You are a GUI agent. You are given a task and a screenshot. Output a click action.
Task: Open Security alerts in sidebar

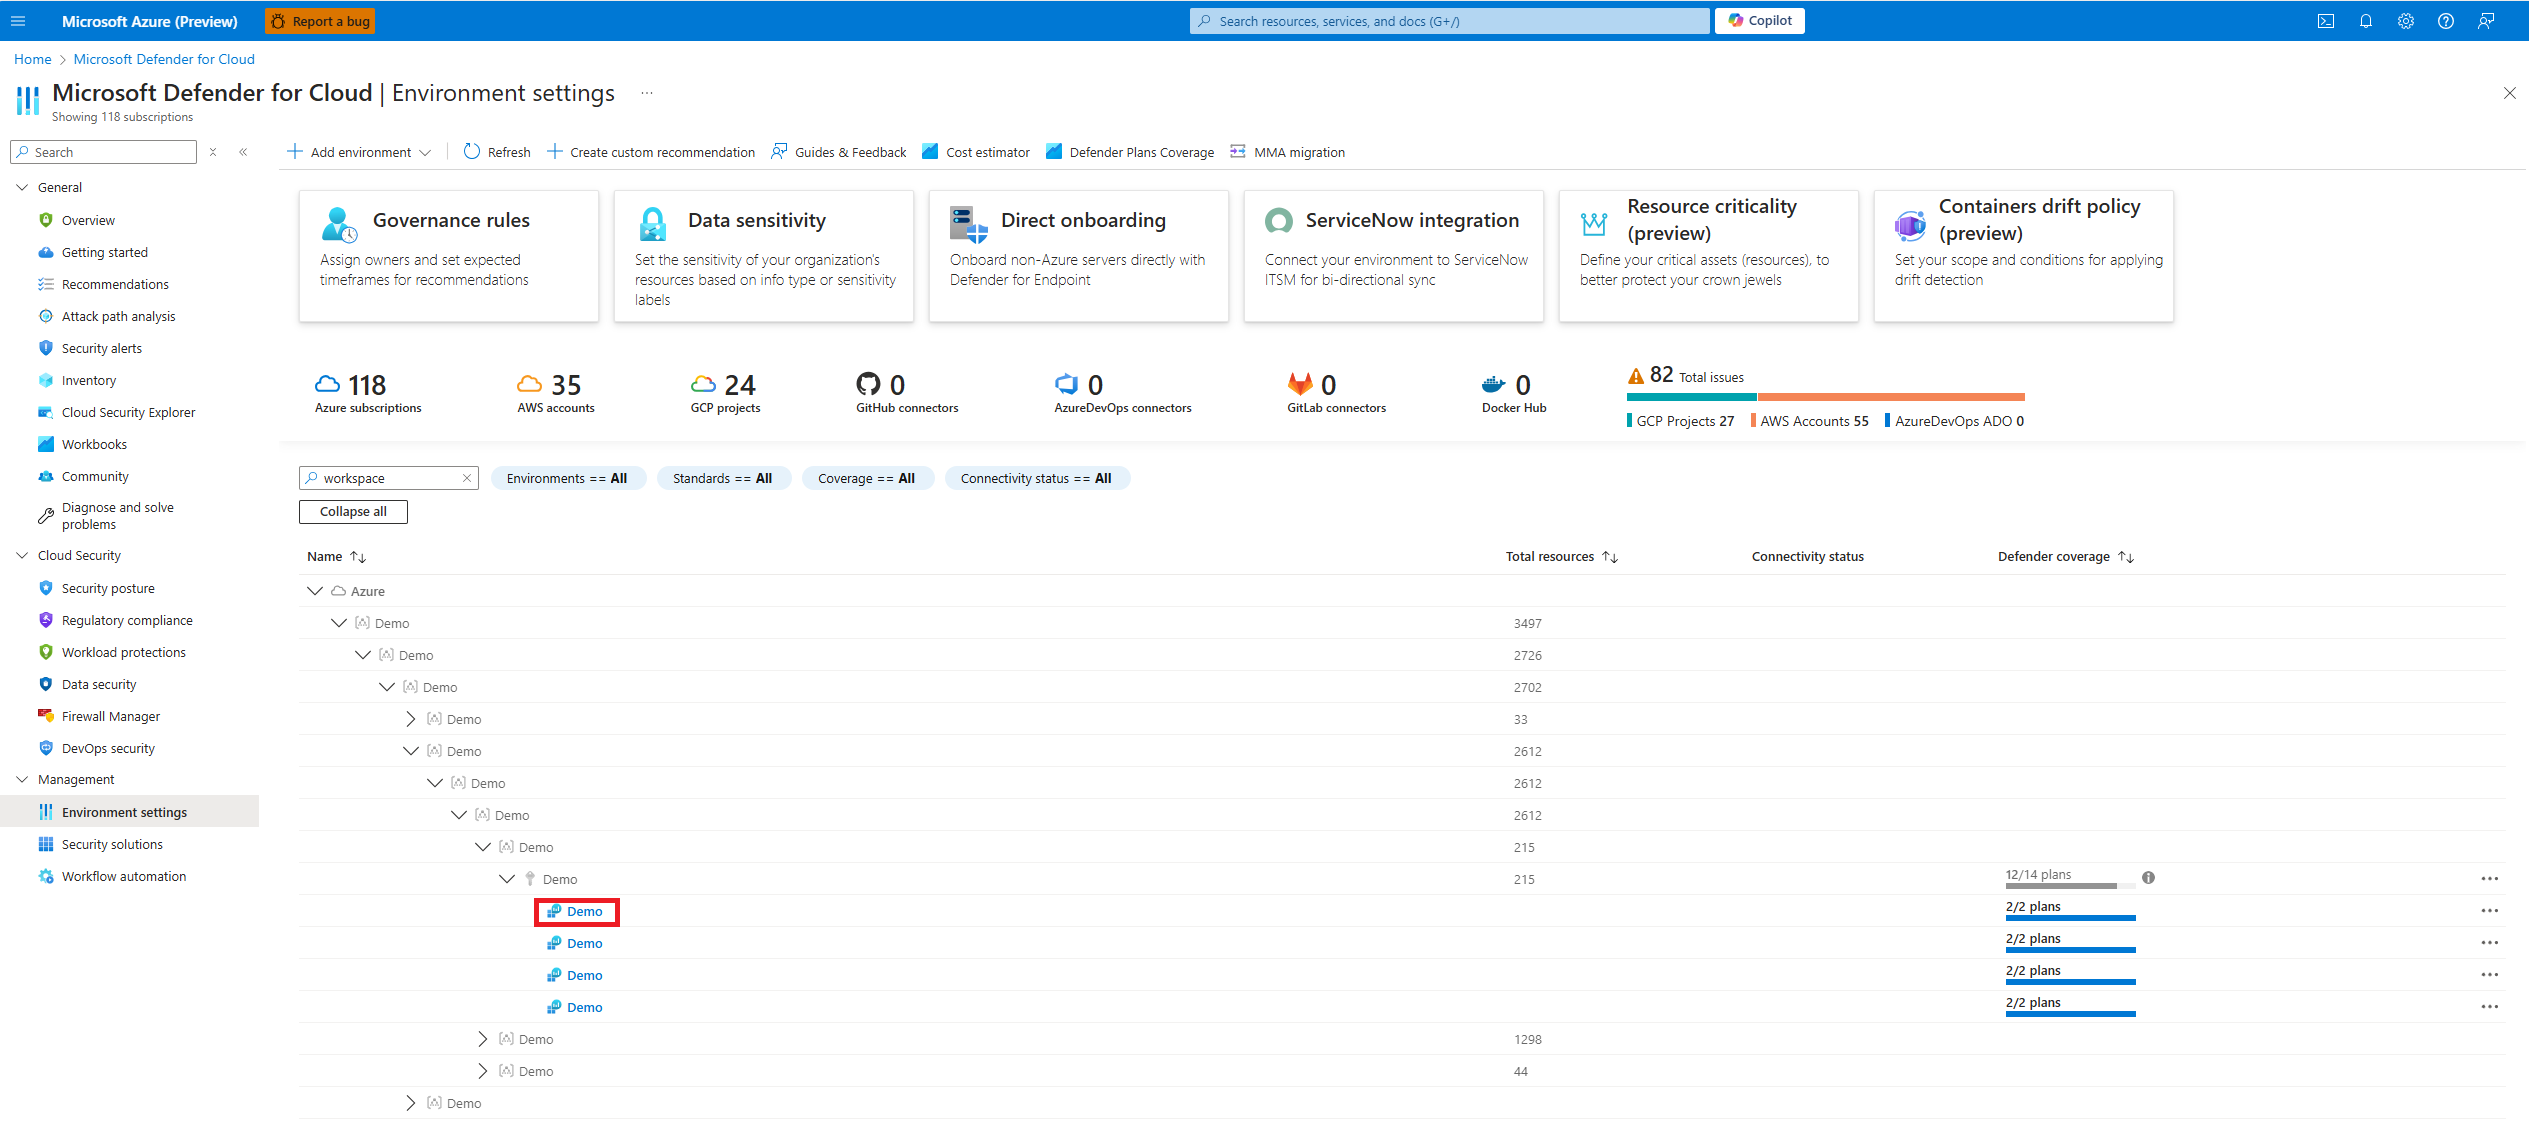point(101,348)
